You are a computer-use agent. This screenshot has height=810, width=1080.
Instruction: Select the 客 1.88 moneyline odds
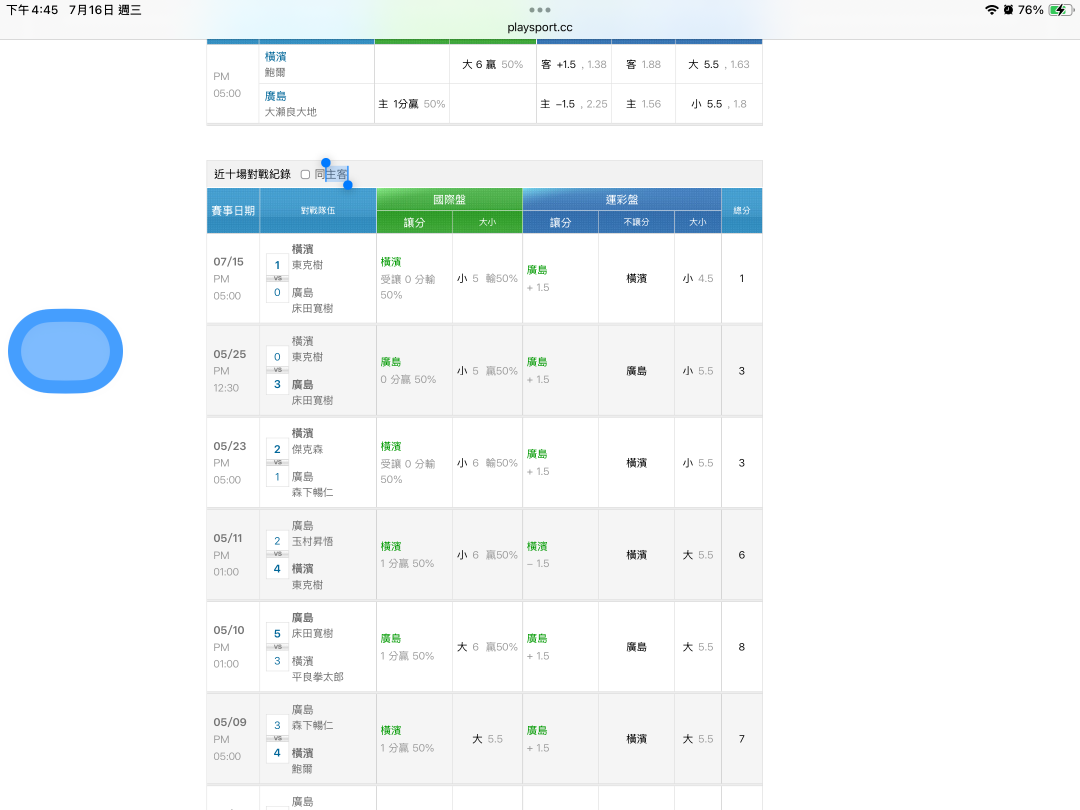point(643,64)
